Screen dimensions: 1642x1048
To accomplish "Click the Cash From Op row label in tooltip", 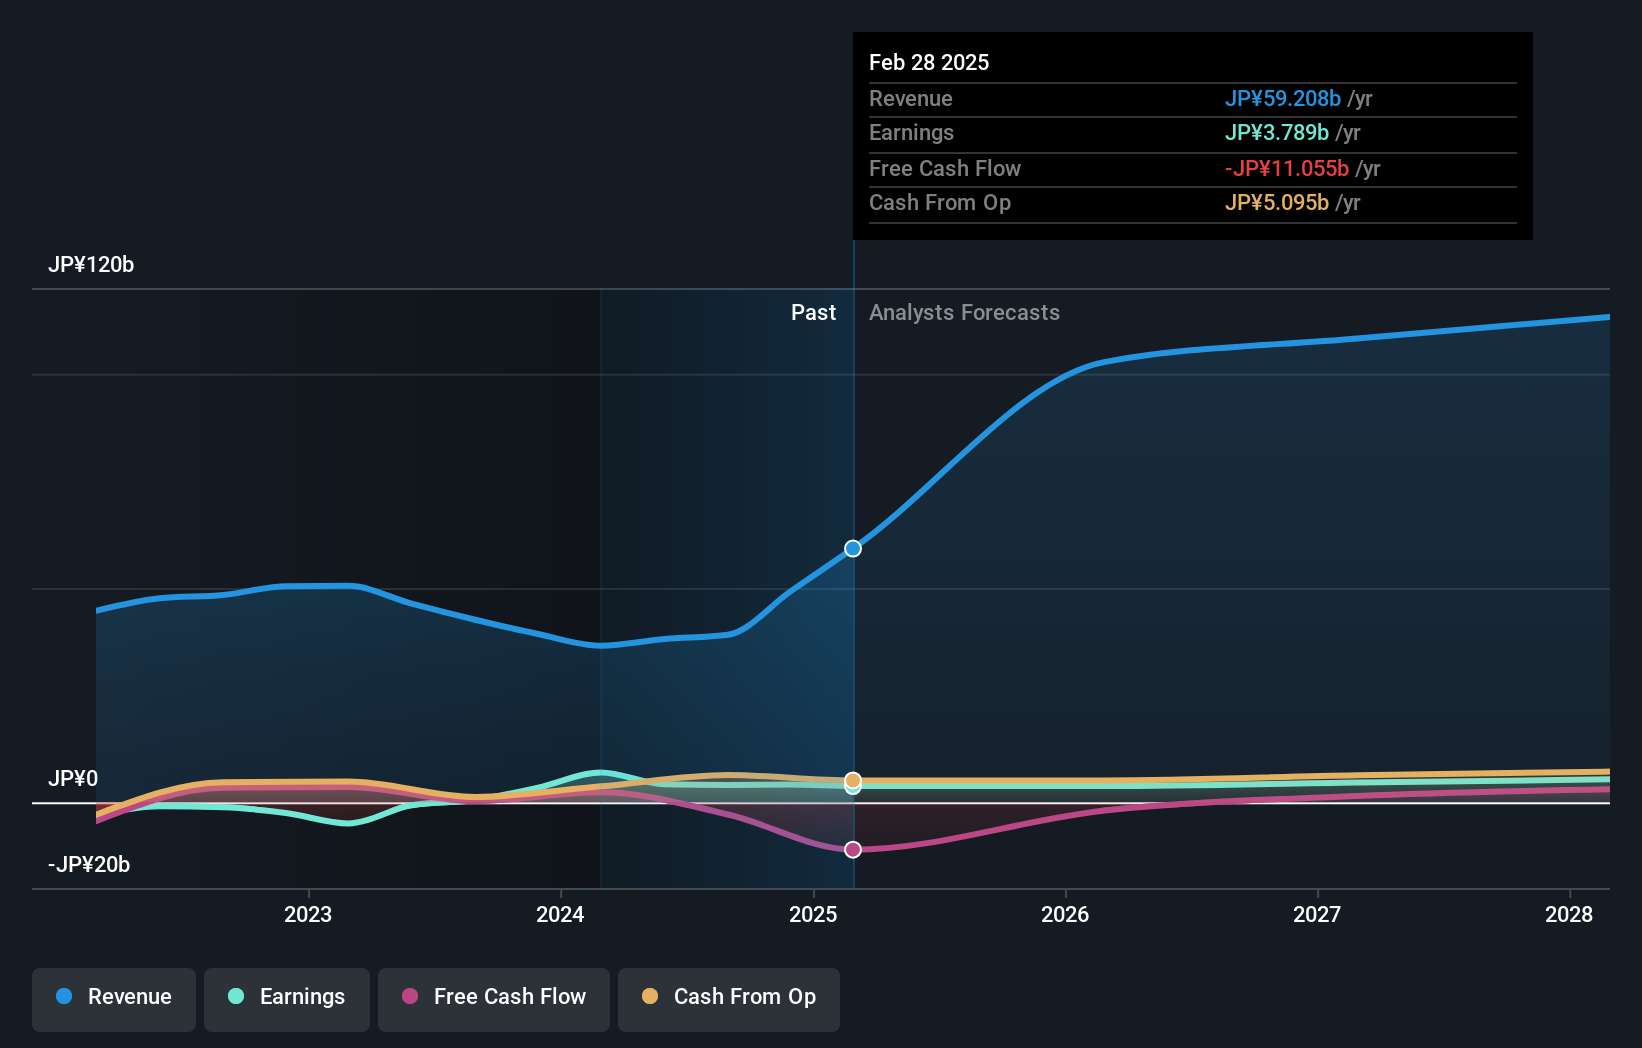I will 940,202.
